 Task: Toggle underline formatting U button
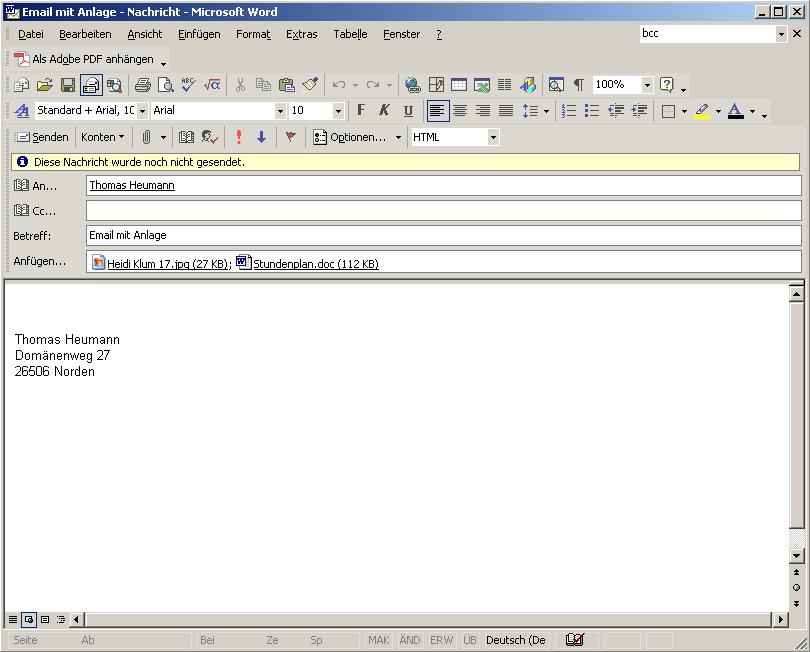tap(408, 111)
